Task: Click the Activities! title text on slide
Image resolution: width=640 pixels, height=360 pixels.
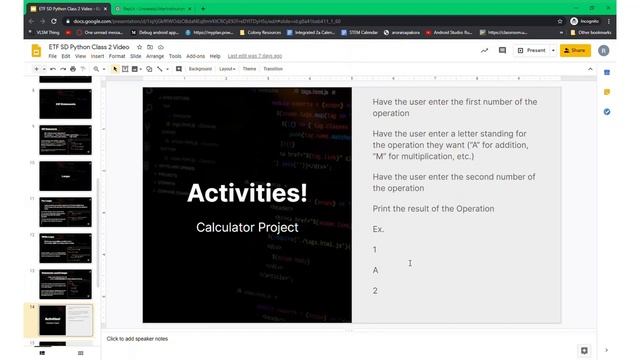Action: coord(247,193)
